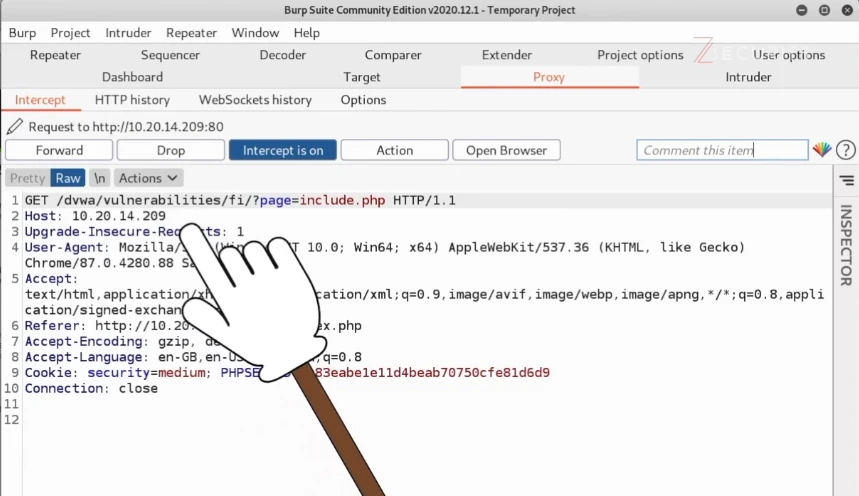The height and width of the screenshot is (496, 859).
Task: Click the security=medium cookie value
Action: coord(146,373)
